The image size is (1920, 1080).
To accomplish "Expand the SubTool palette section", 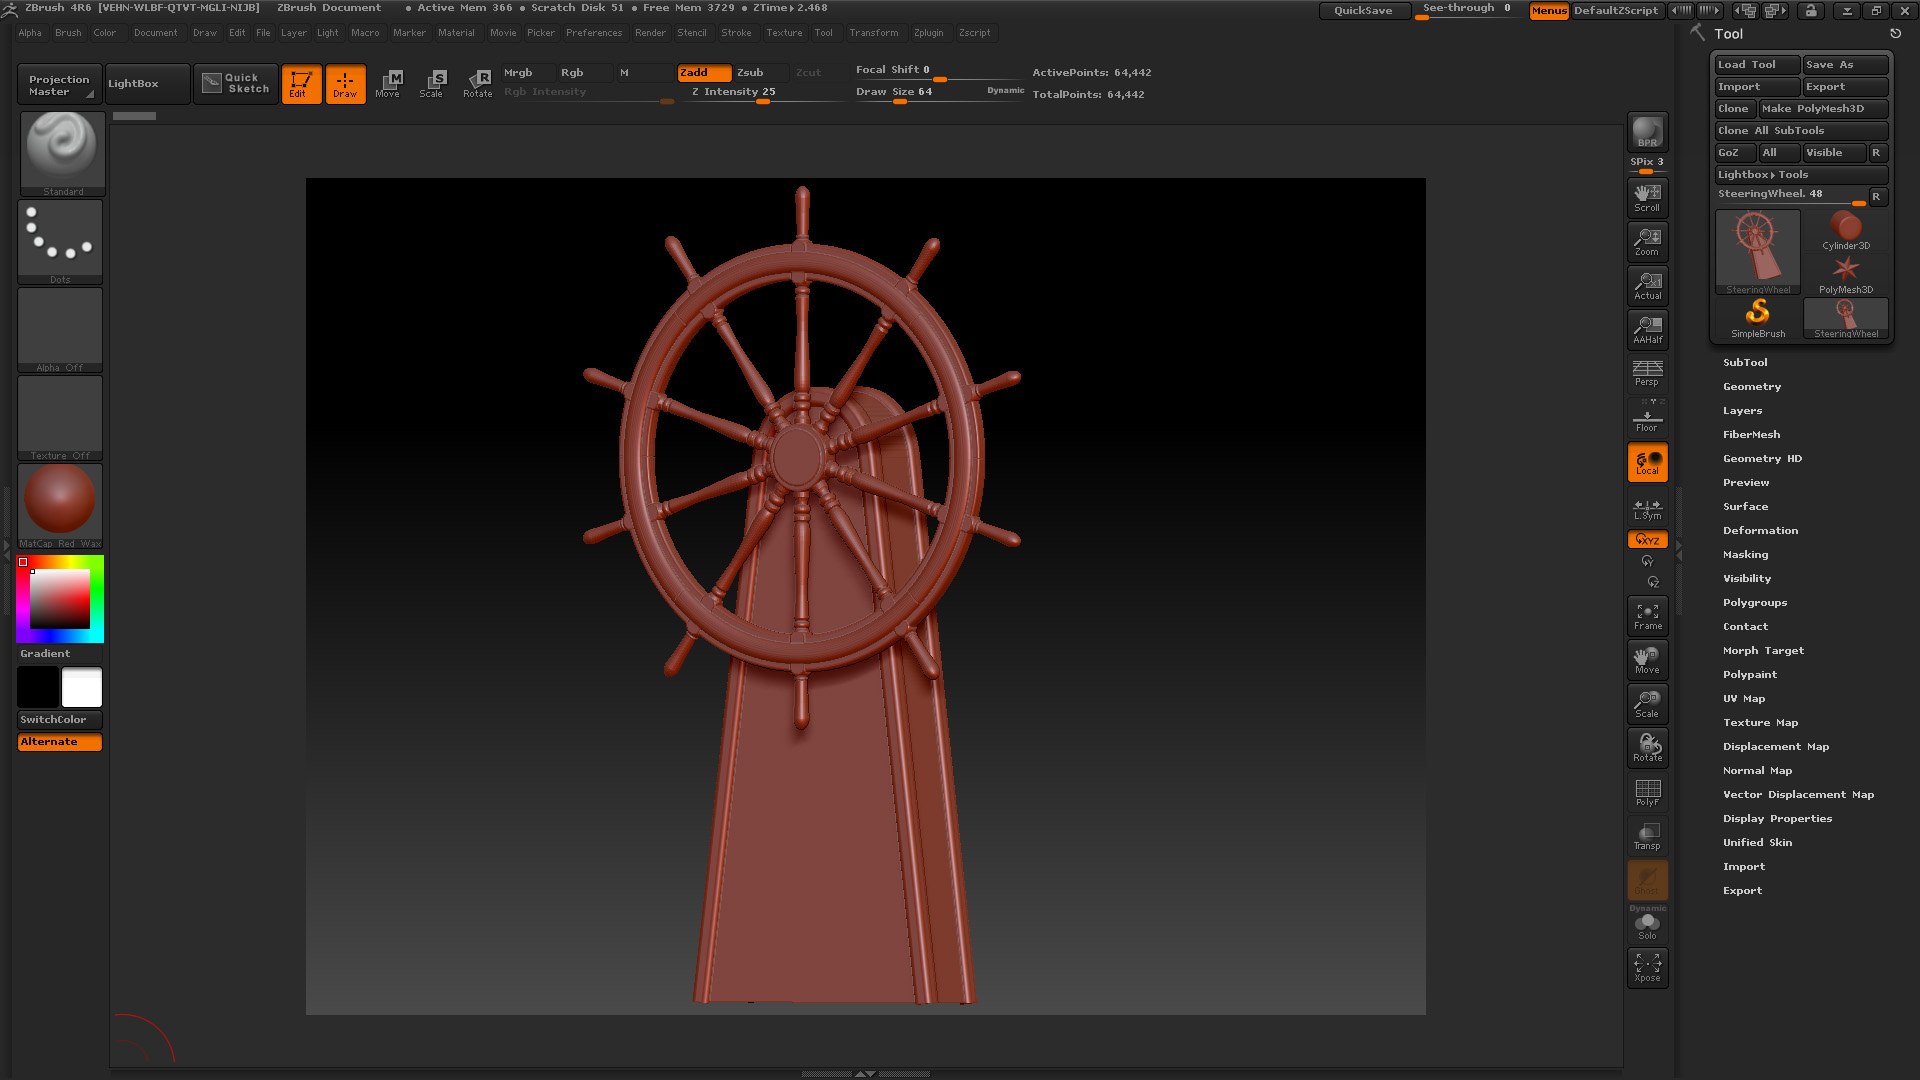I will pyautogui.click(x=1745, y=362).
